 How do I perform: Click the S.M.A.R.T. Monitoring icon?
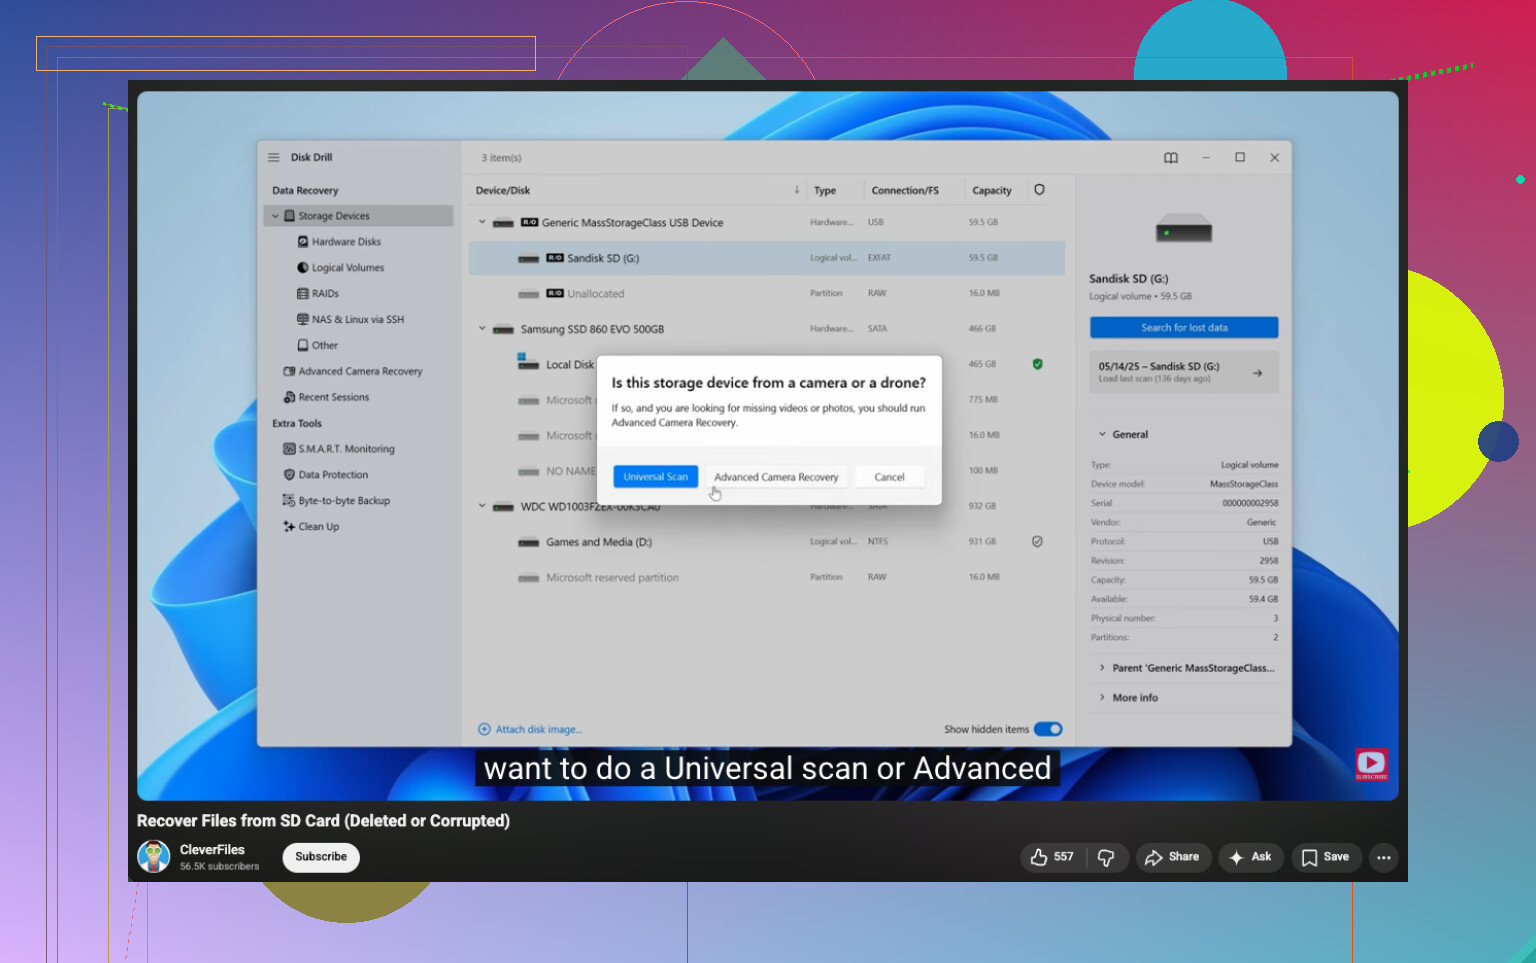[290, 450]
